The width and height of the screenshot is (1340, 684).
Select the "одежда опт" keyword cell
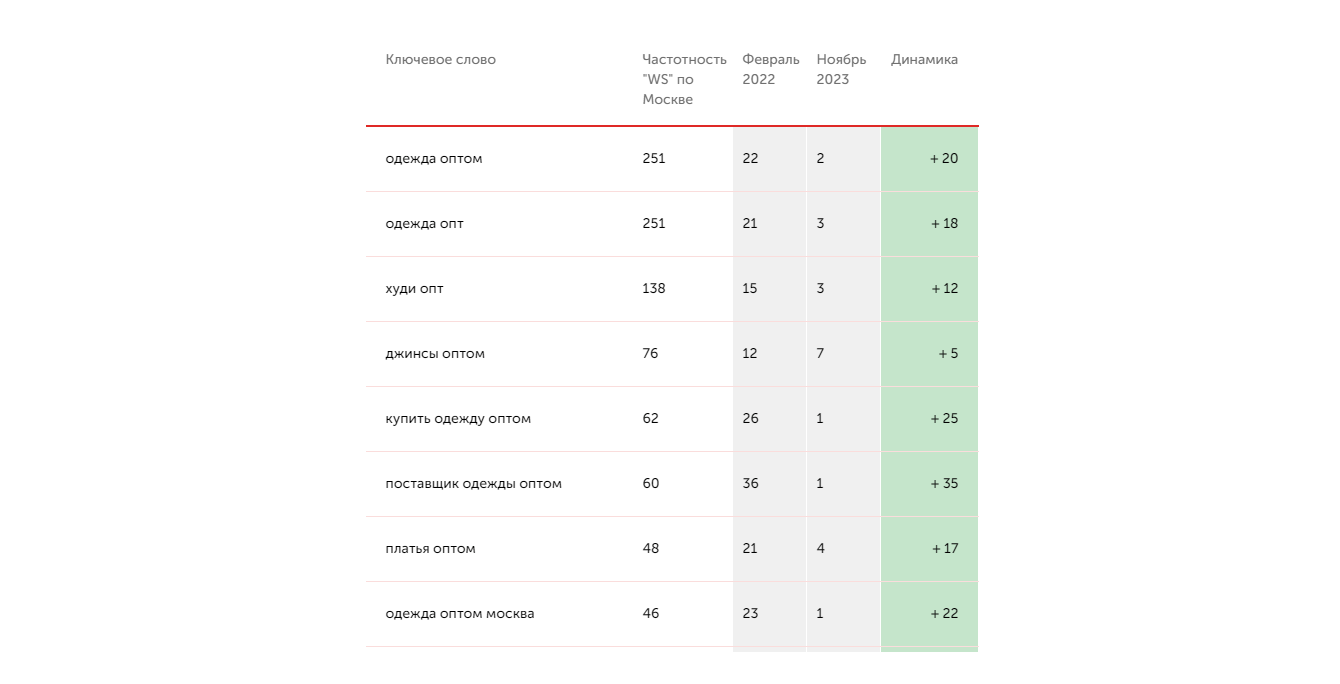tap(424, 224)
